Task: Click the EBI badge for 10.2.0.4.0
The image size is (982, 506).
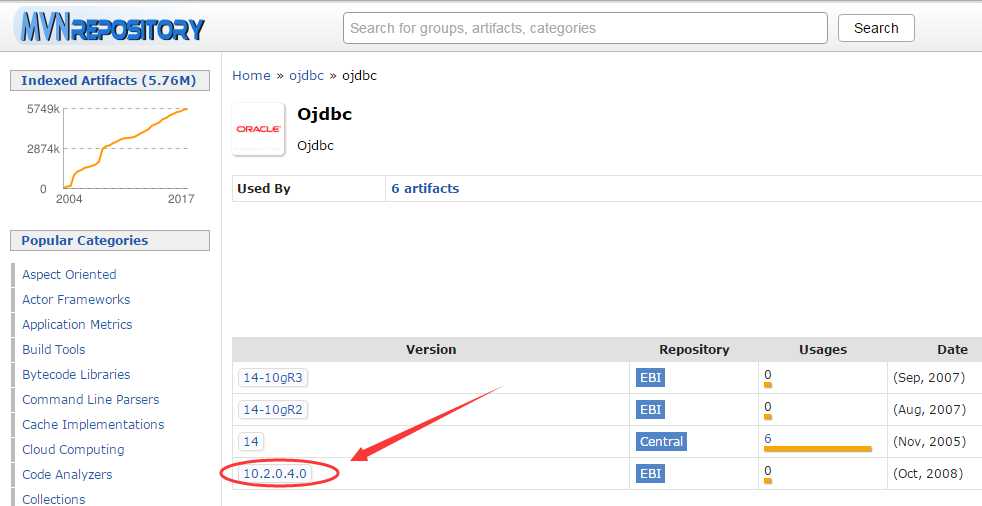Action: pos(650,473)
